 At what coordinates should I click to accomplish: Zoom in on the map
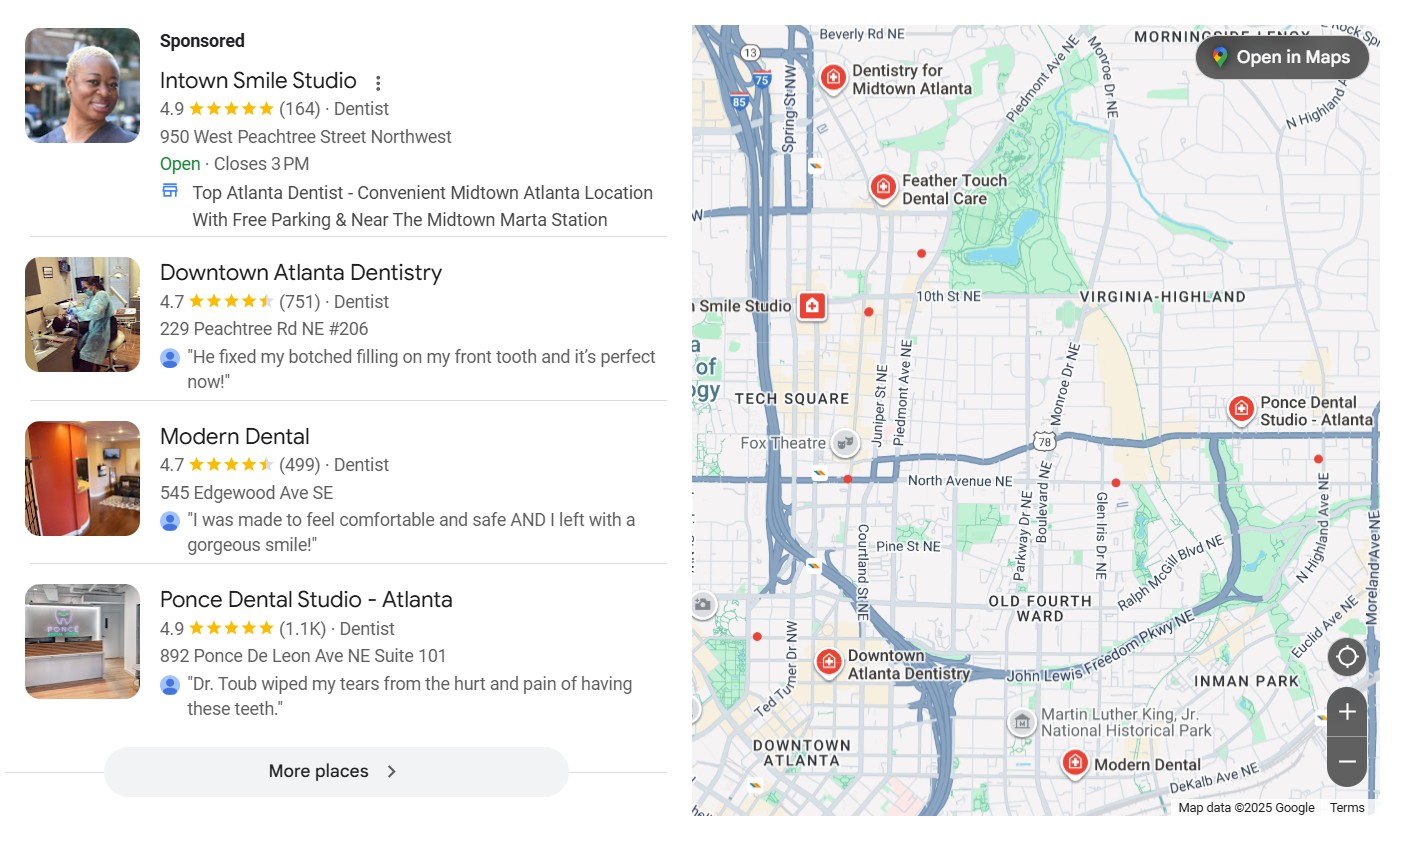[x=1347, y=712]
